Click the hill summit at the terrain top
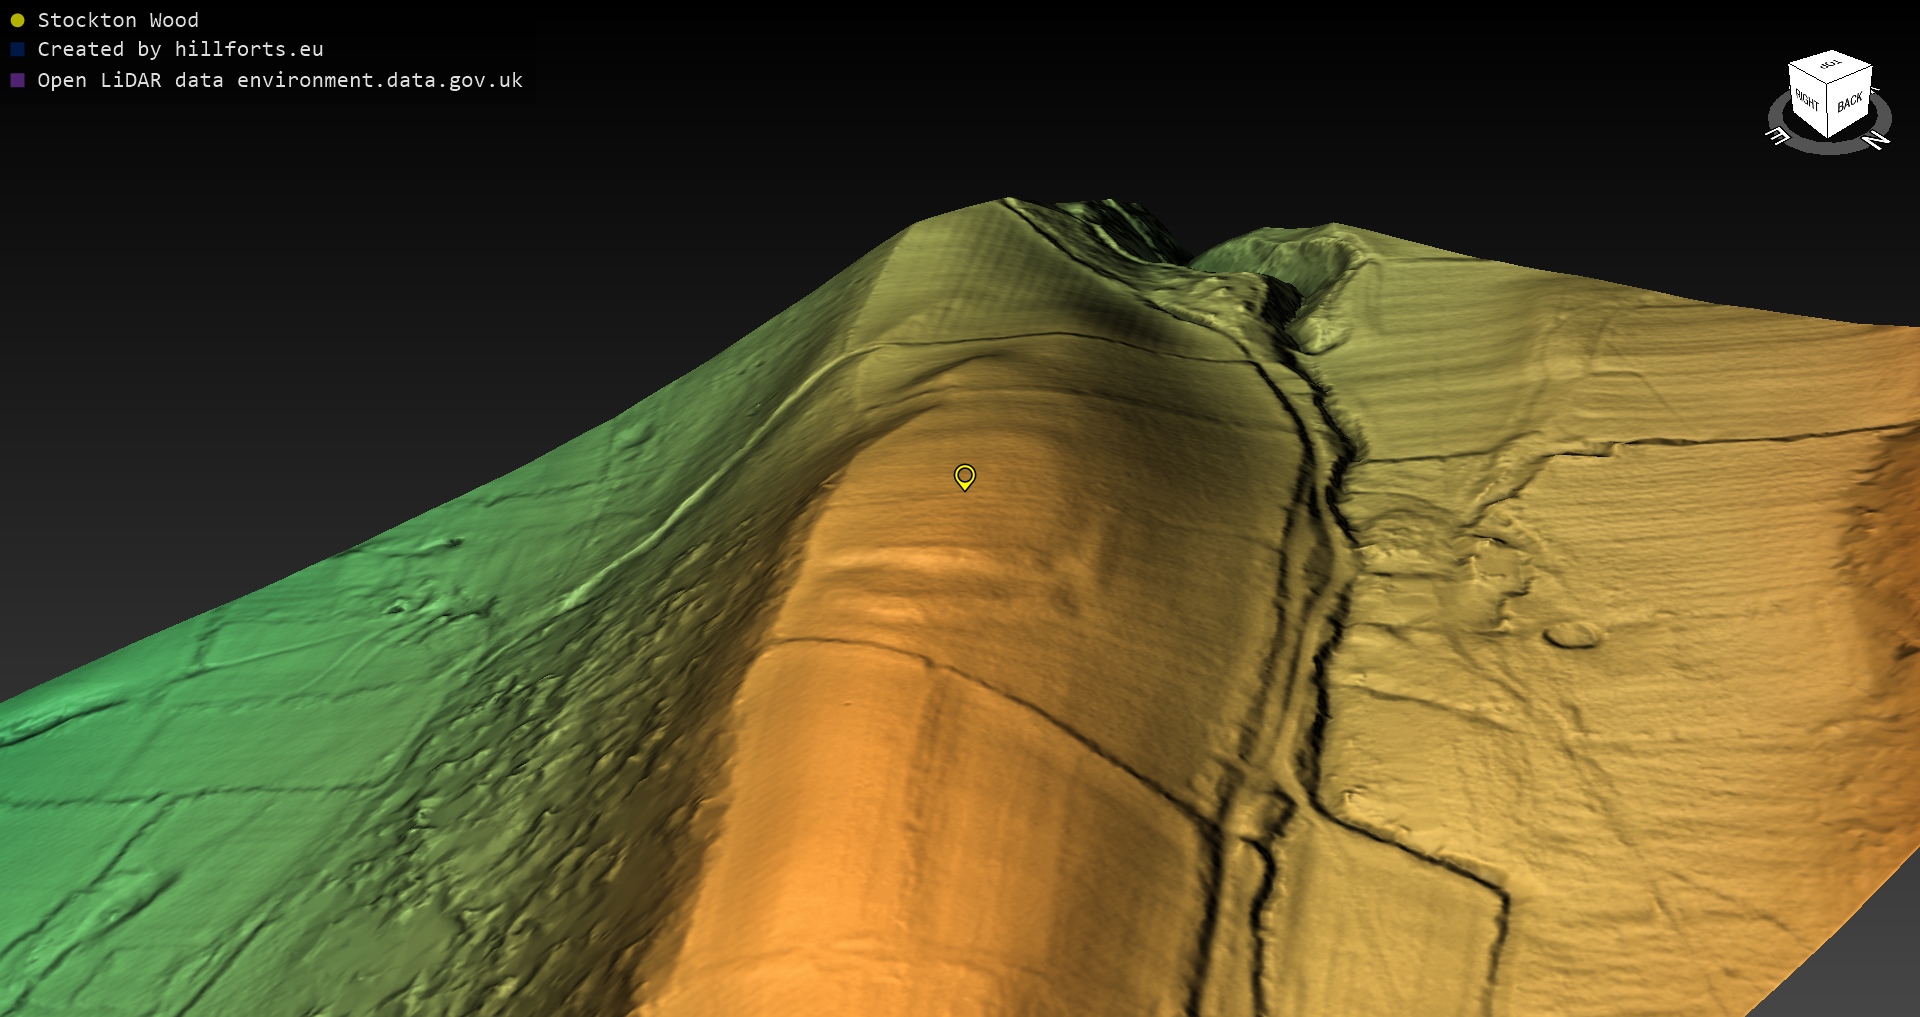 (x=1005, y=203)
